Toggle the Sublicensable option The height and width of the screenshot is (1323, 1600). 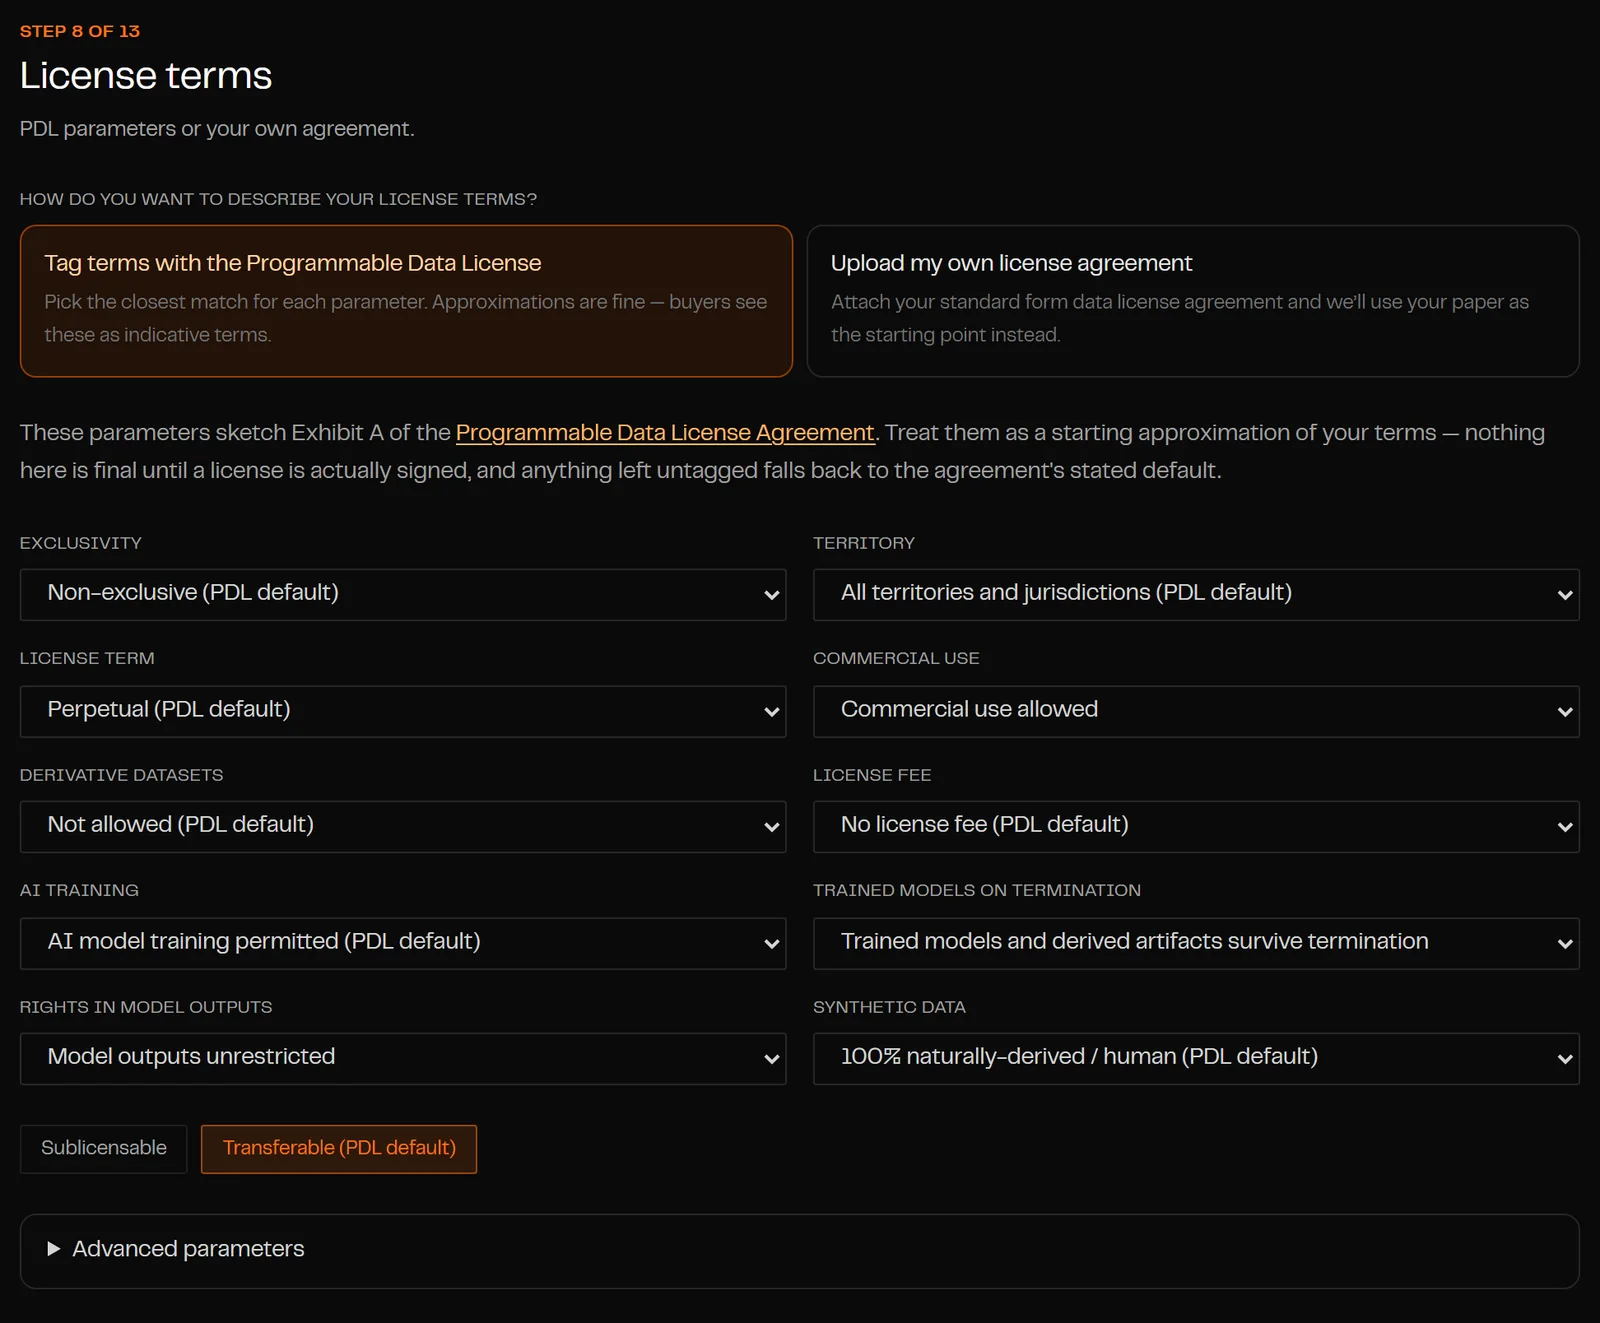pyautogui.click(x=104, y=1149)
